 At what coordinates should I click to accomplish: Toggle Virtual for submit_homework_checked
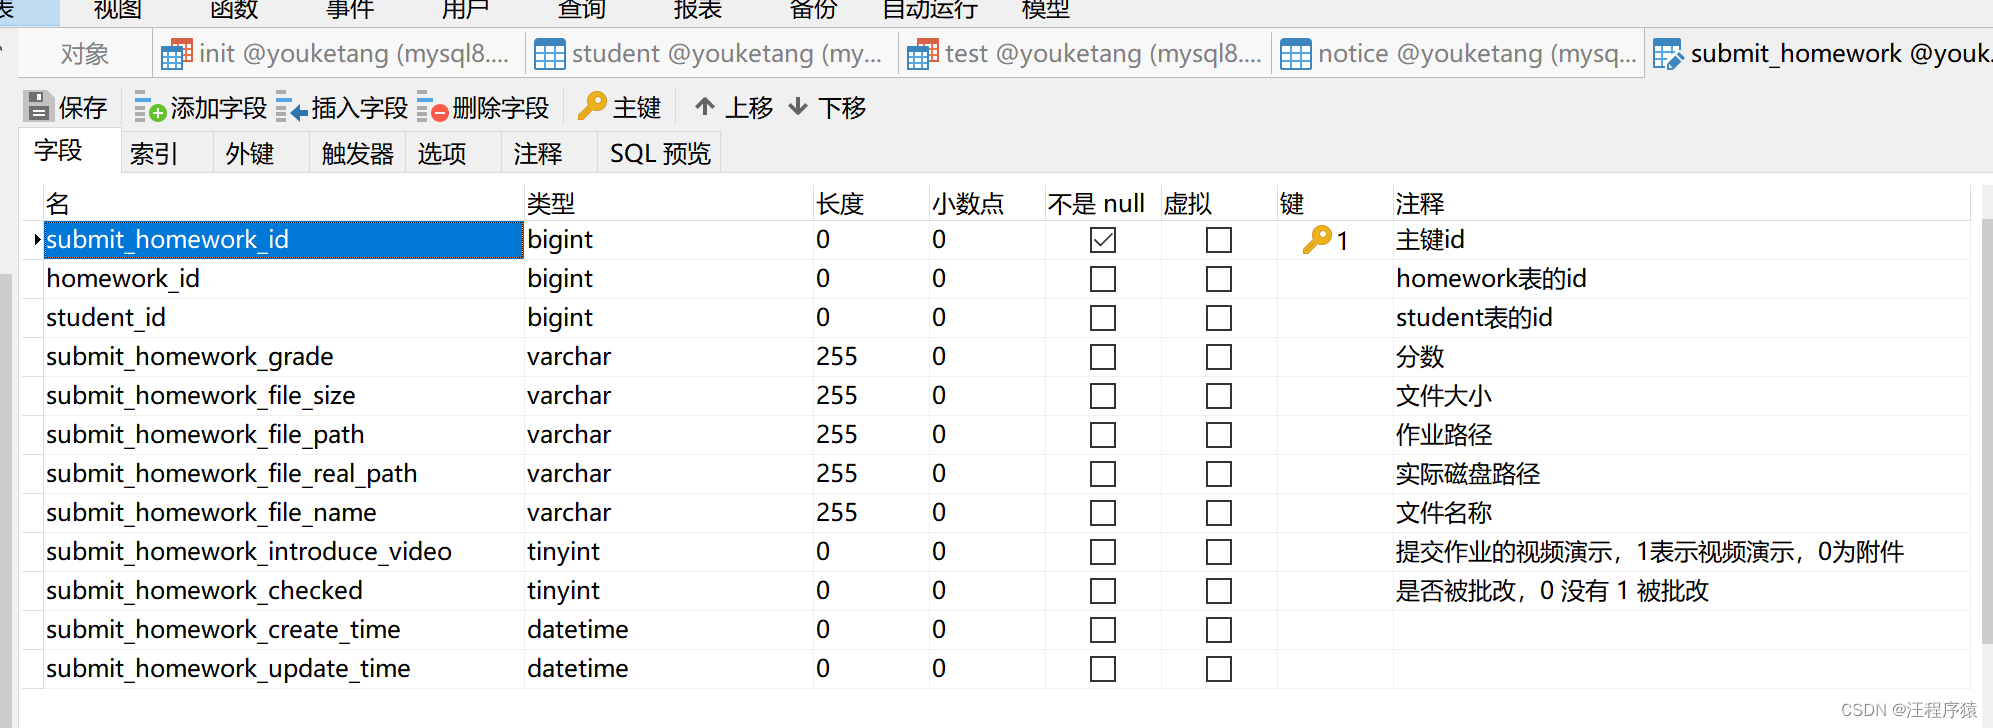click(1219, 591)
